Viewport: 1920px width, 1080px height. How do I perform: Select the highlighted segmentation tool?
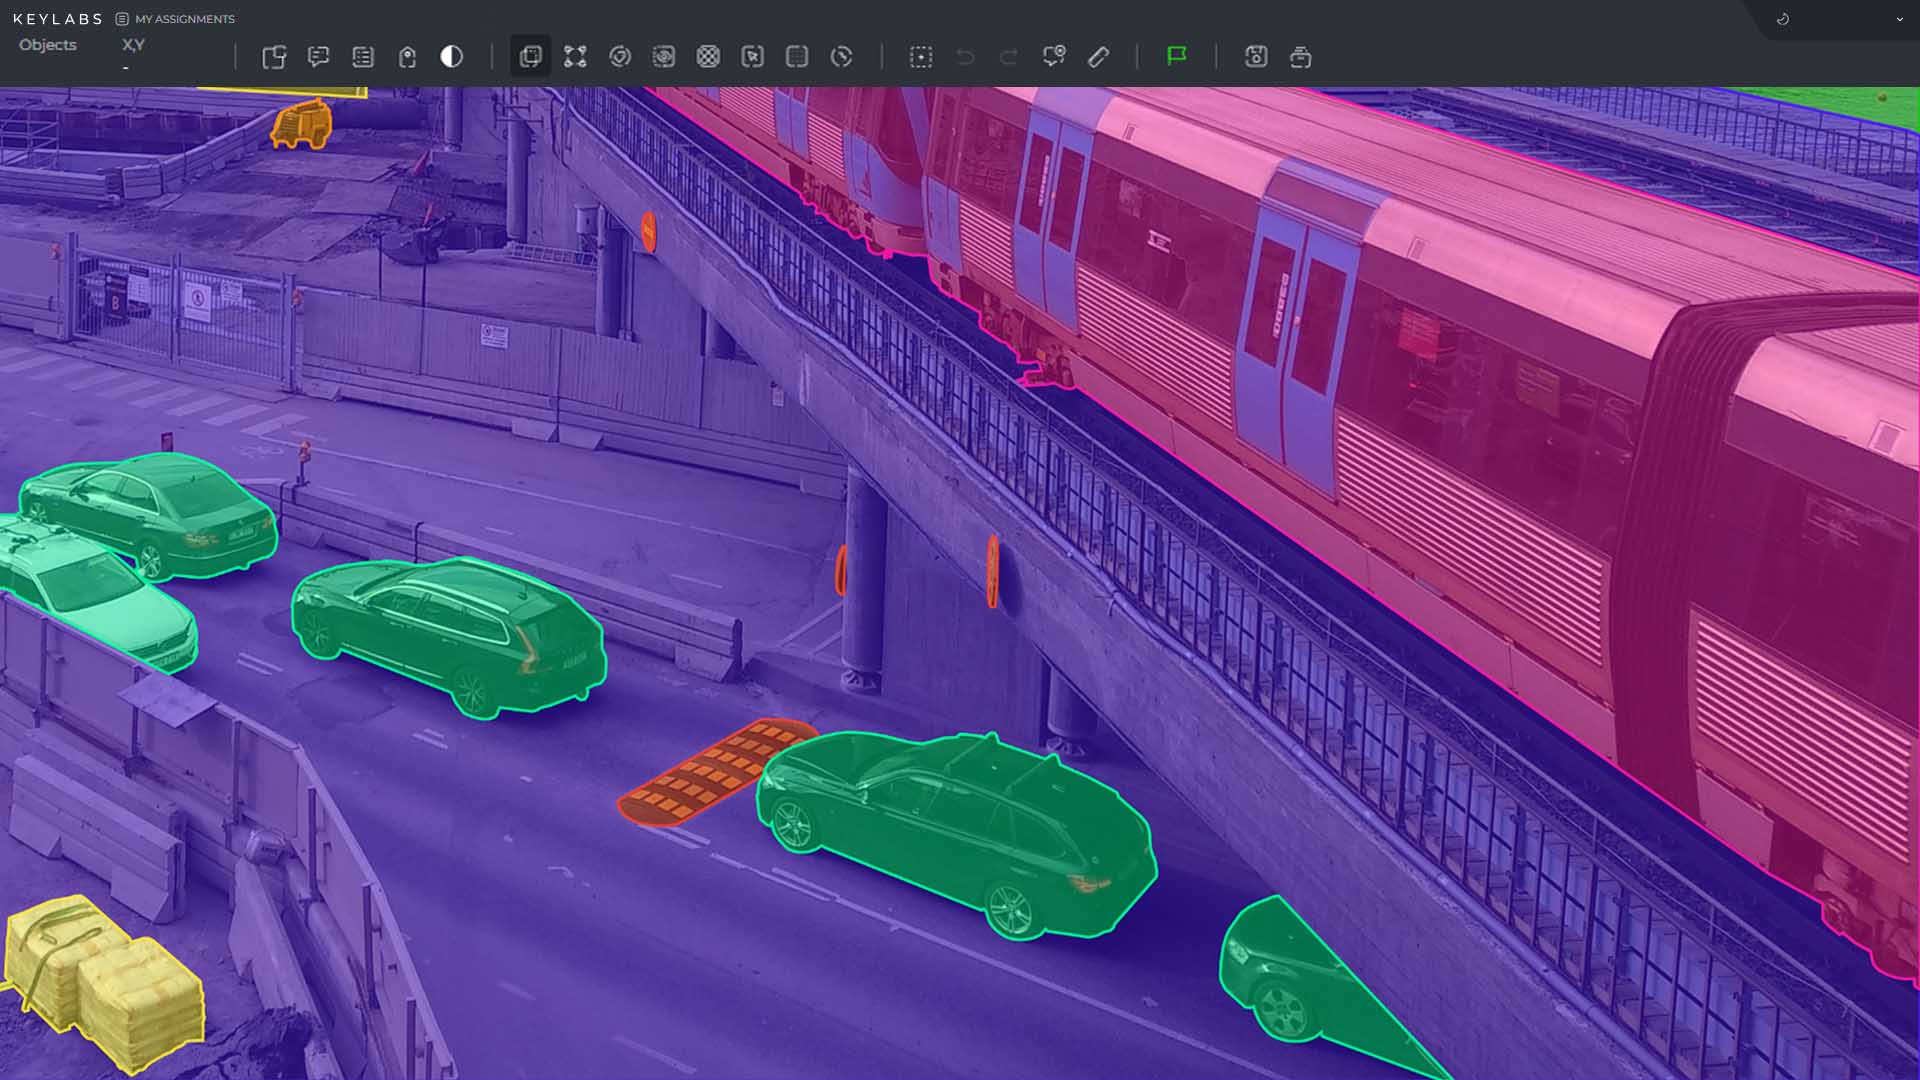[x=530, y=57]
